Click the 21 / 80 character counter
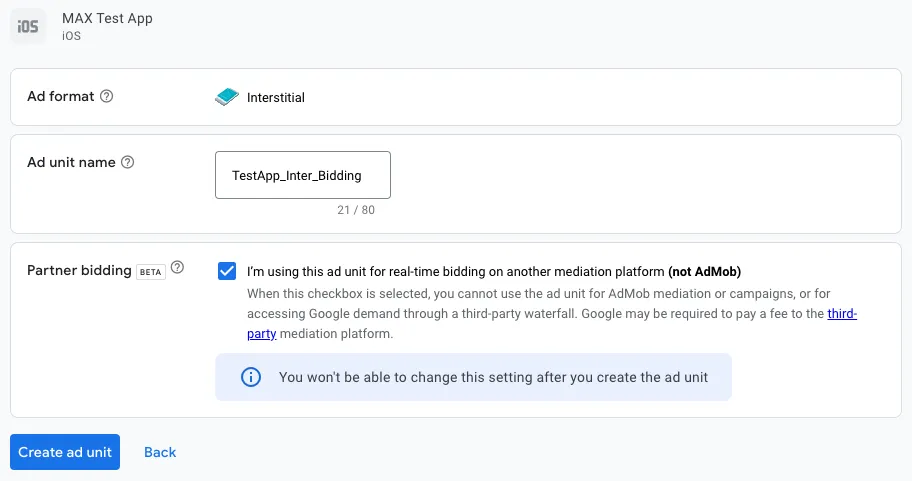 coord(356,210)
